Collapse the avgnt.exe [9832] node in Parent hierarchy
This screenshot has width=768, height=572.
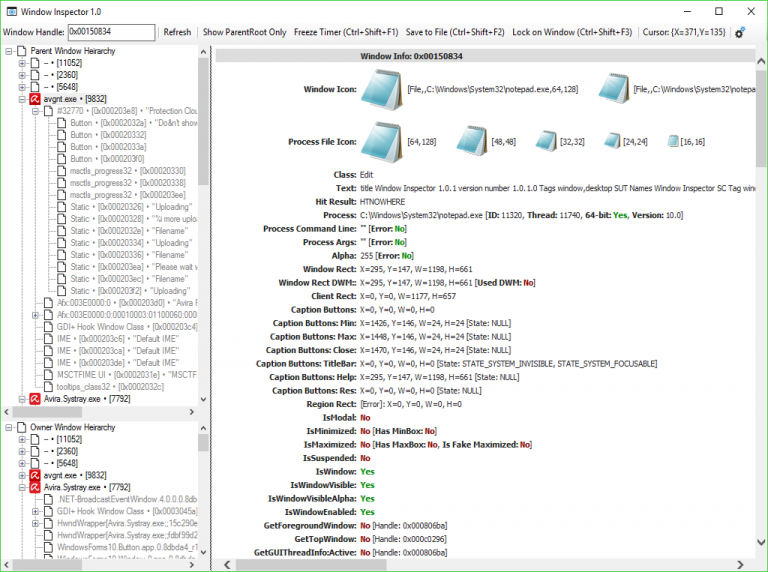pos(22,99)
